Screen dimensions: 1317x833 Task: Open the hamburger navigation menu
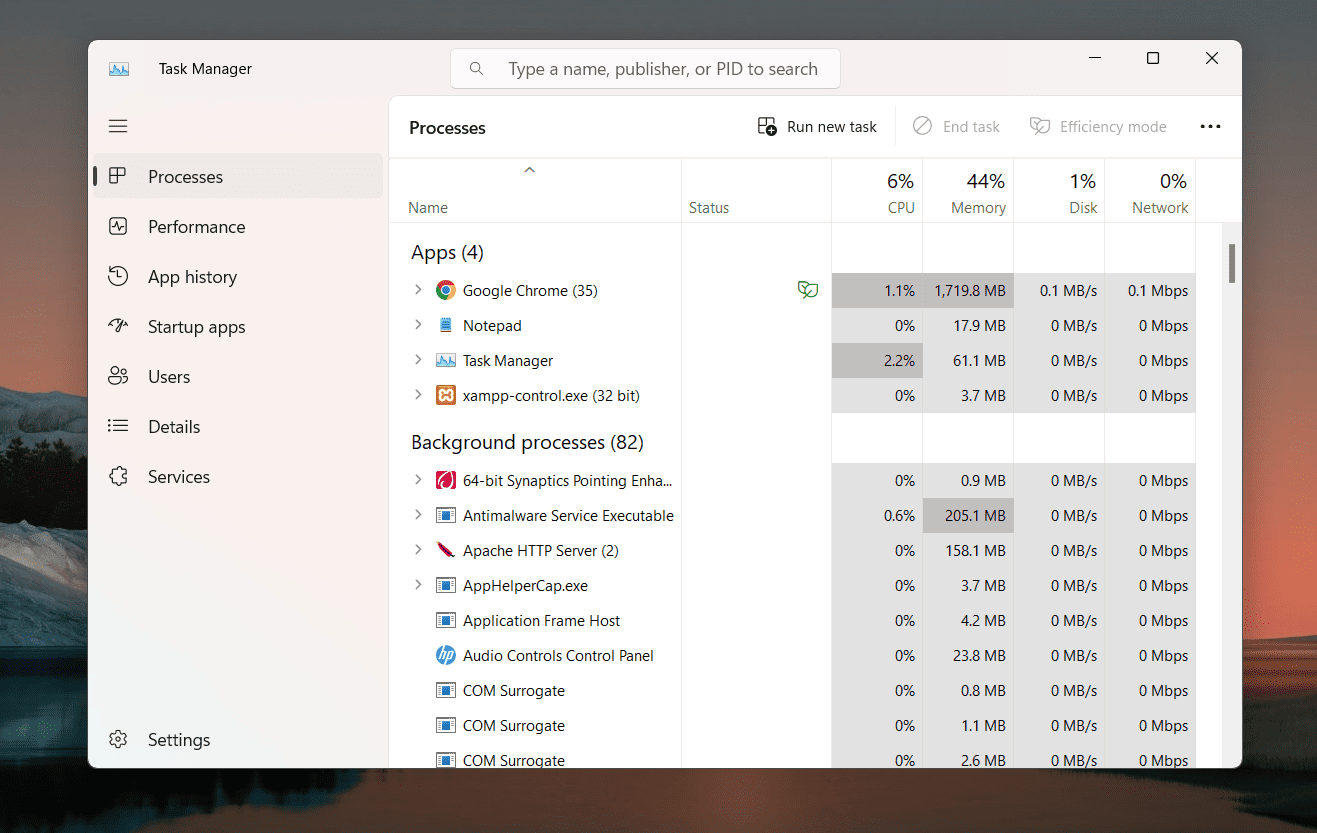(x=118, y=126)
